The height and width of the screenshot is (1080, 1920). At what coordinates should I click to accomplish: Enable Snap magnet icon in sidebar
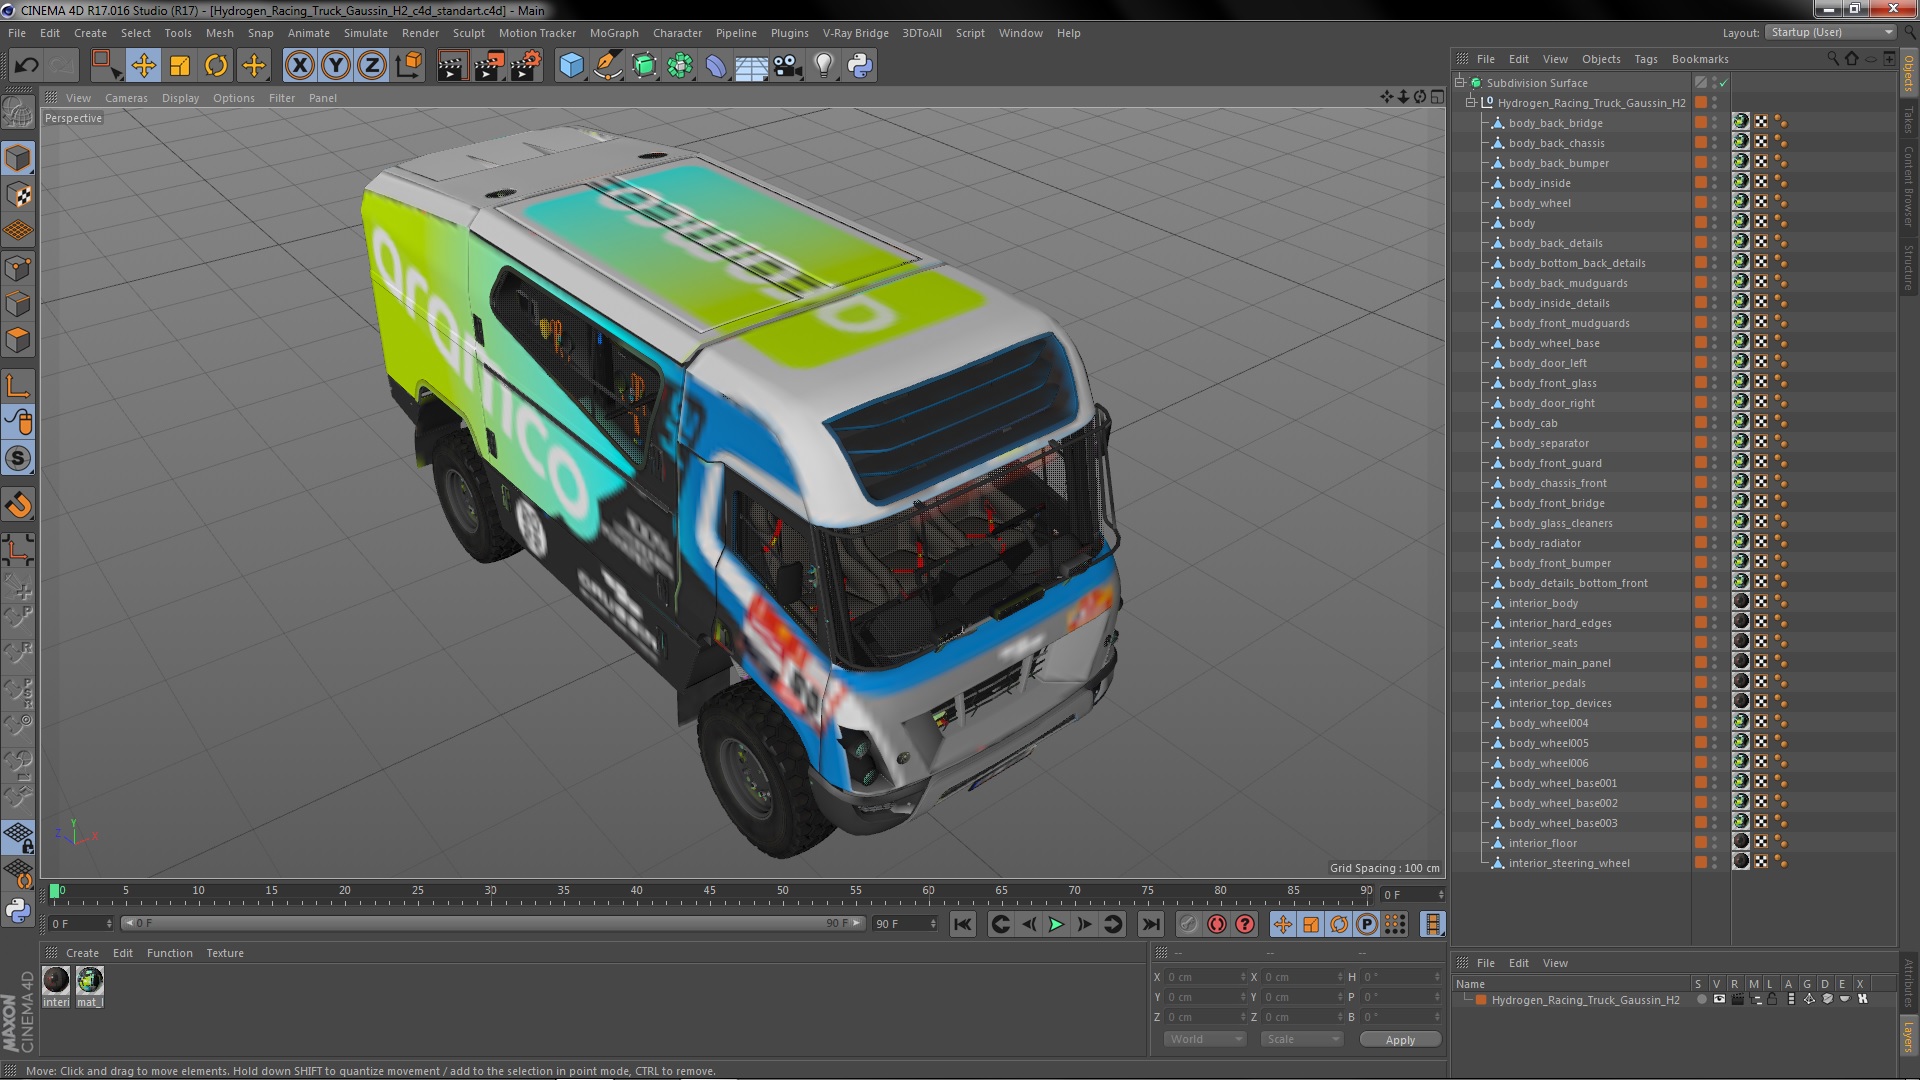point(18,505)
